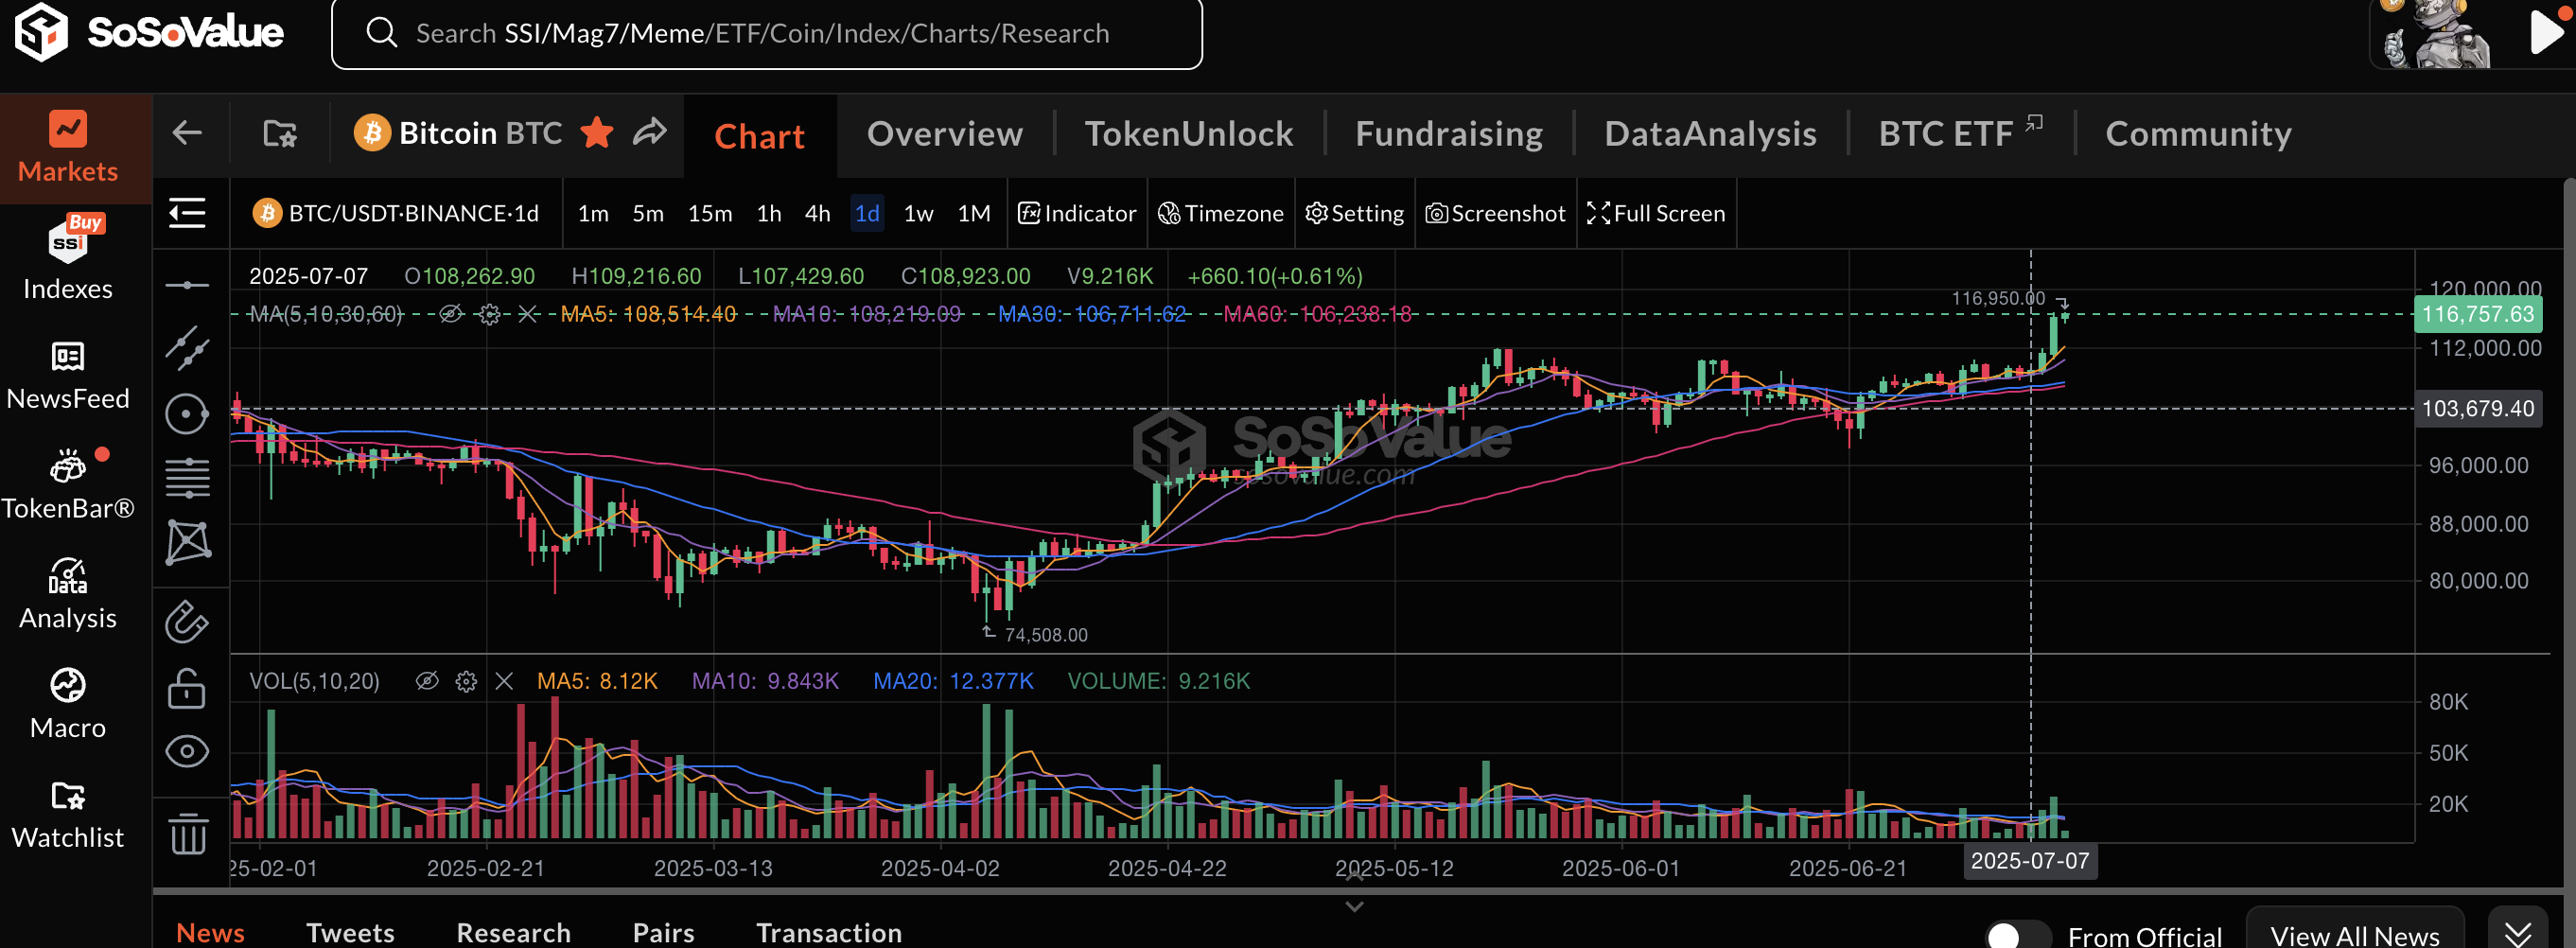Select the horizontal line drawing tool
The height and width of the screenshot is (948, 2576).
click(188, 285)
